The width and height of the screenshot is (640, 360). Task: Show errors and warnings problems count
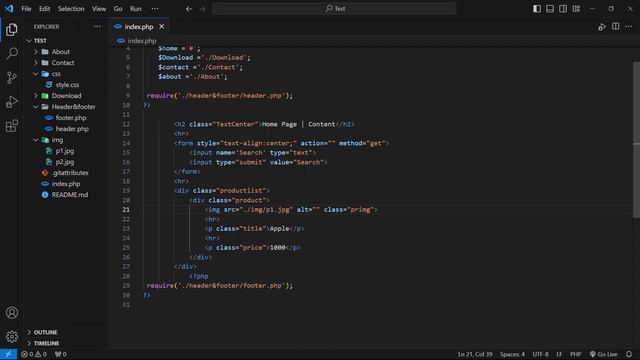(x=34, y=354)
